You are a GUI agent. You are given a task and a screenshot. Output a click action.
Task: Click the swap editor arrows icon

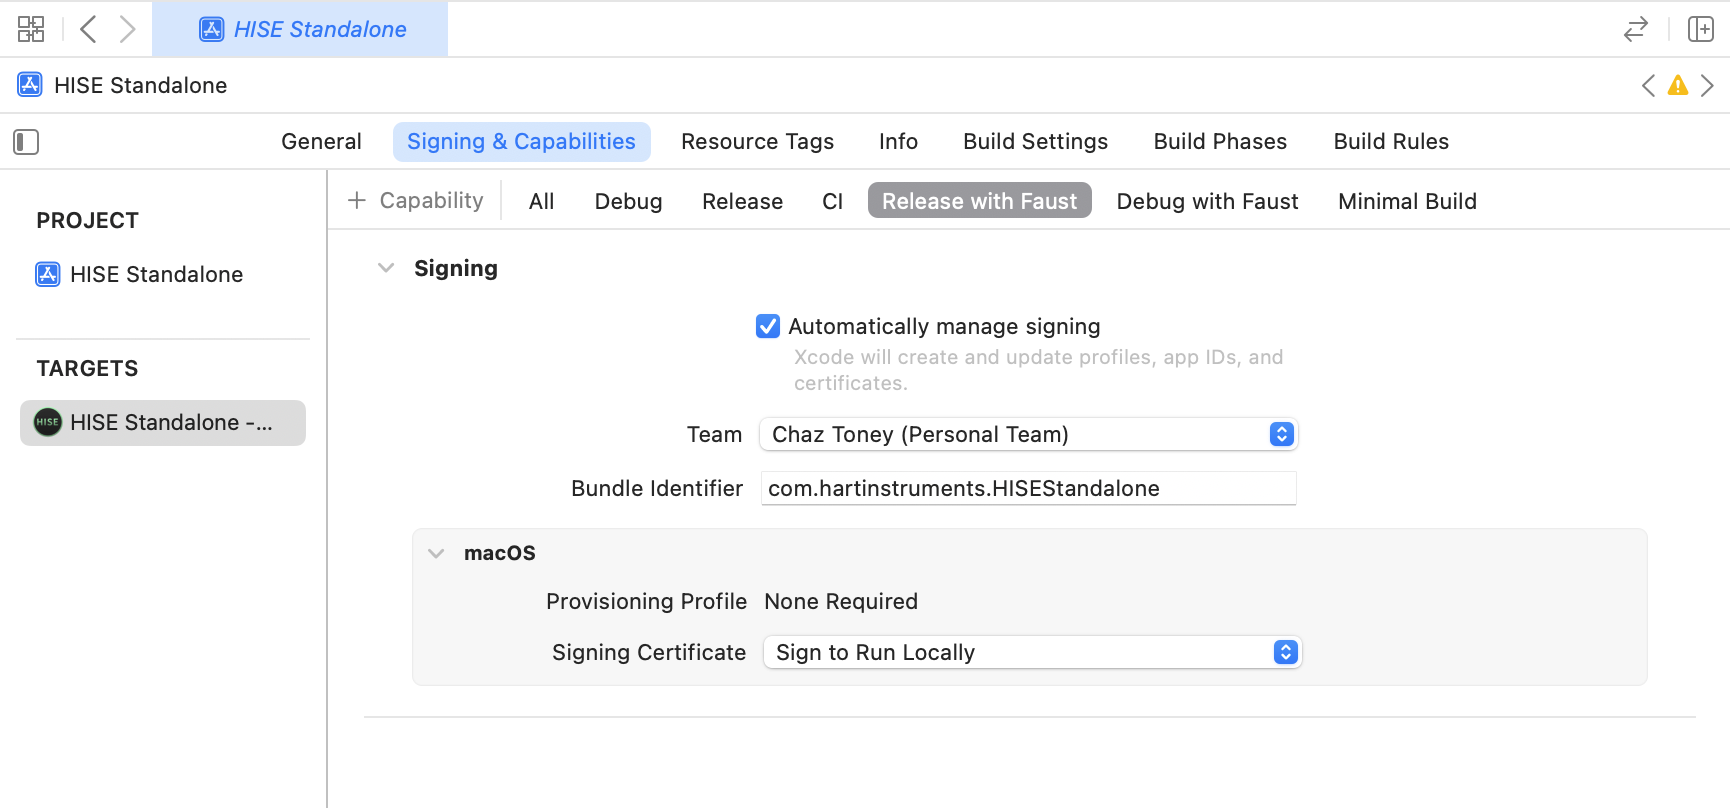click(x=1635, y=29)
